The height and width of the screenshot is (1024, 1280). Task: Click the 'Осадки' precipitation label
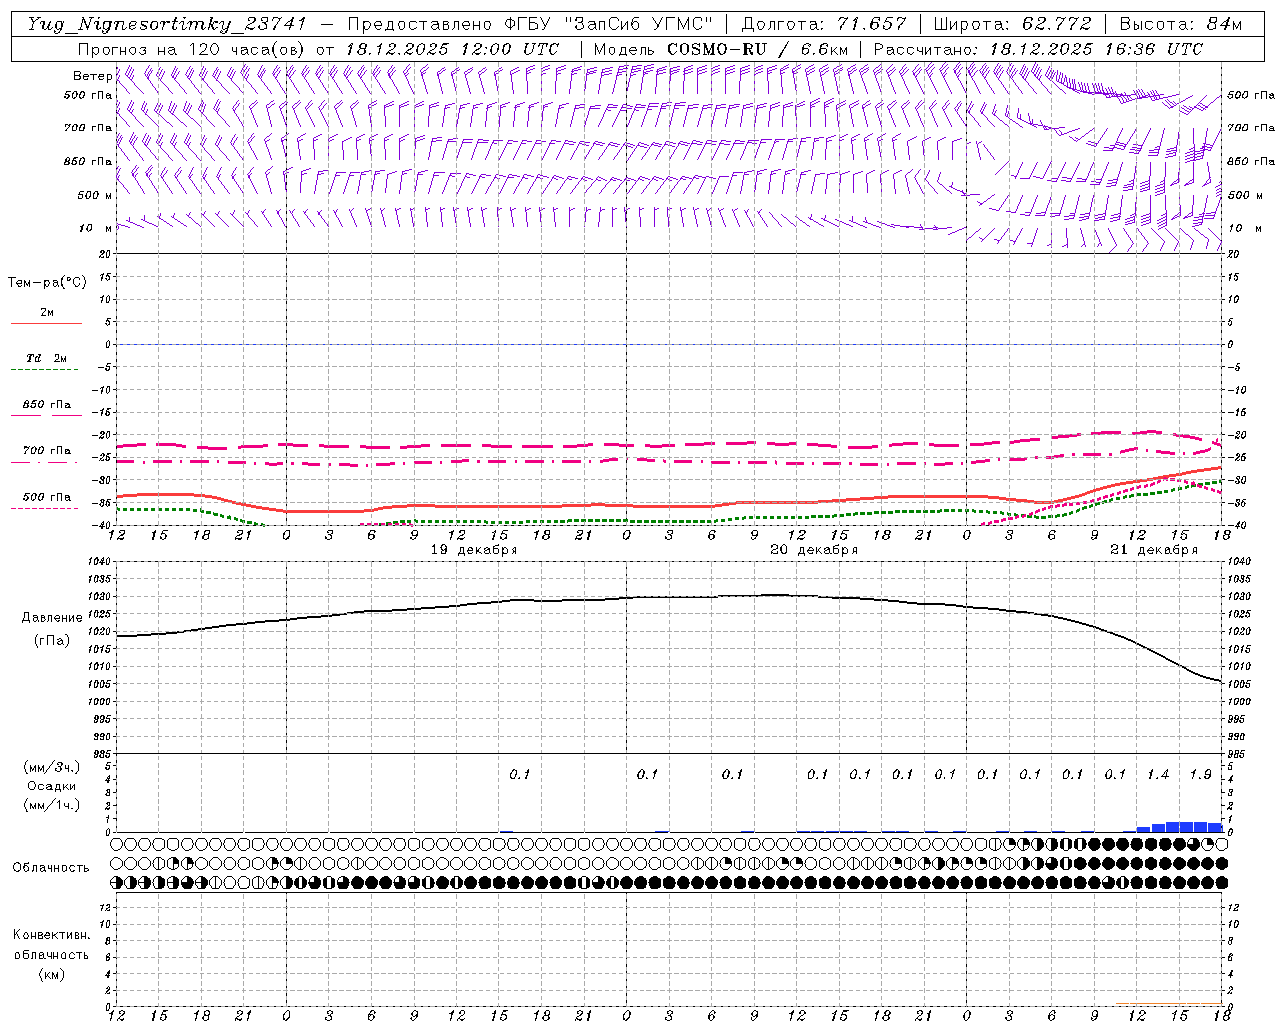point(52,786)
